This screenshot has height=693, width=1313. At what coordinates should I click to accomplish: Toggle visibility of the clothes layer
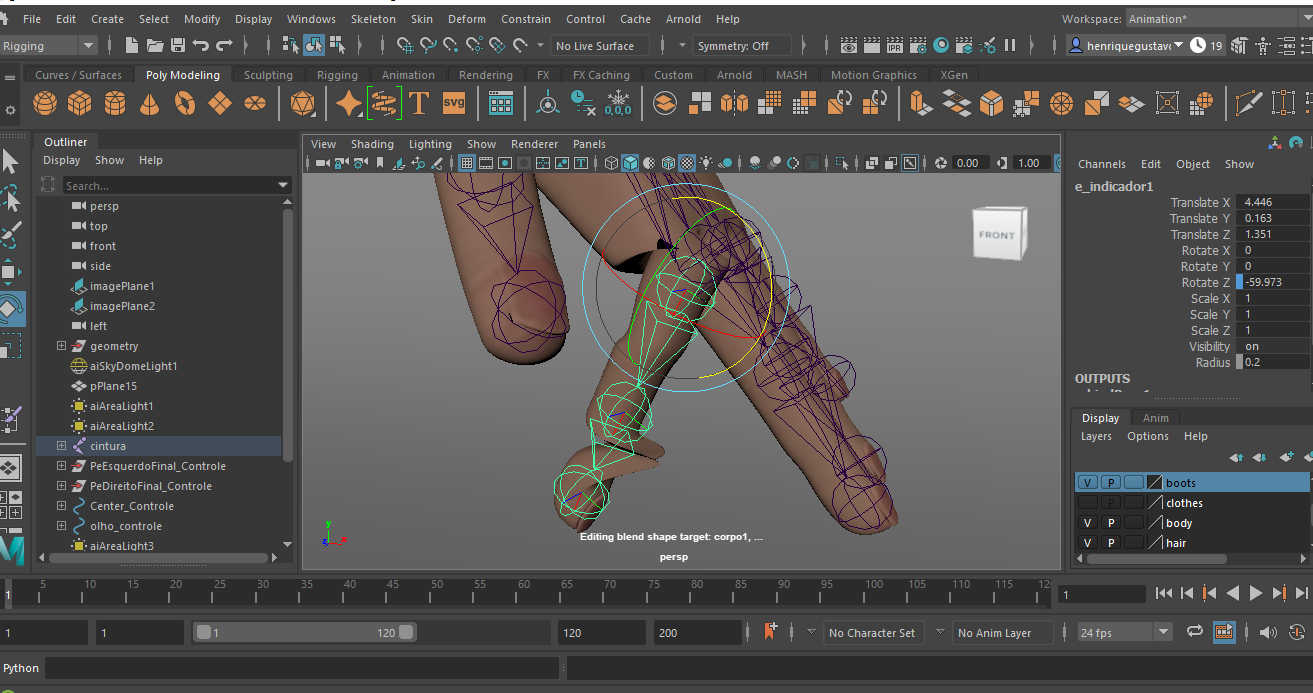1087,502
